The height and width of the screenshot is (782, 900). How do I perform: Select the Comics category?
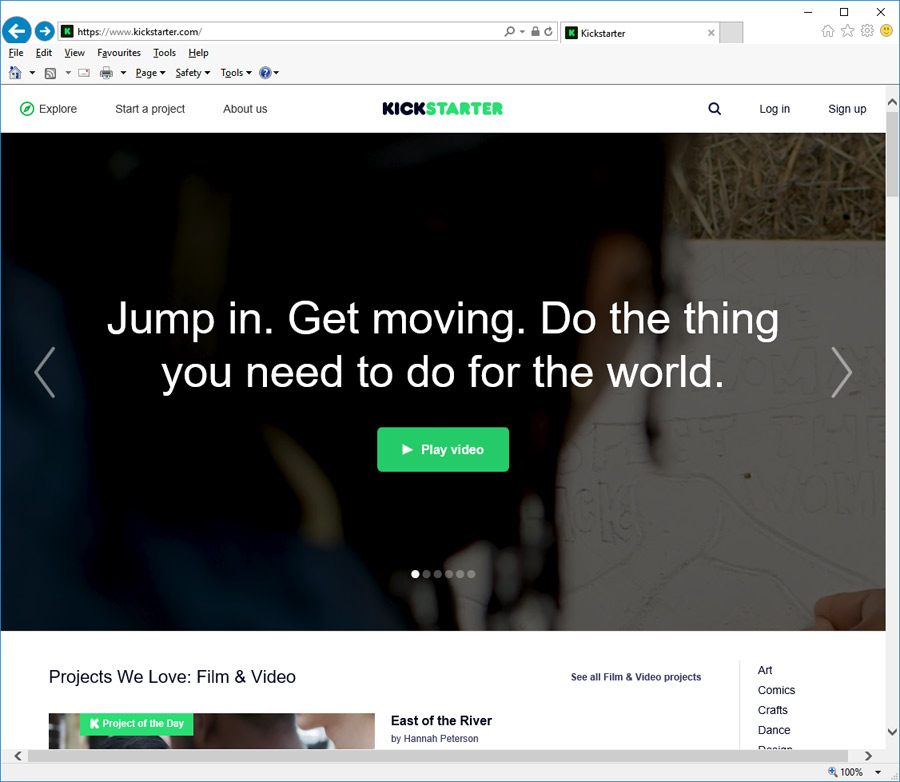777,690
